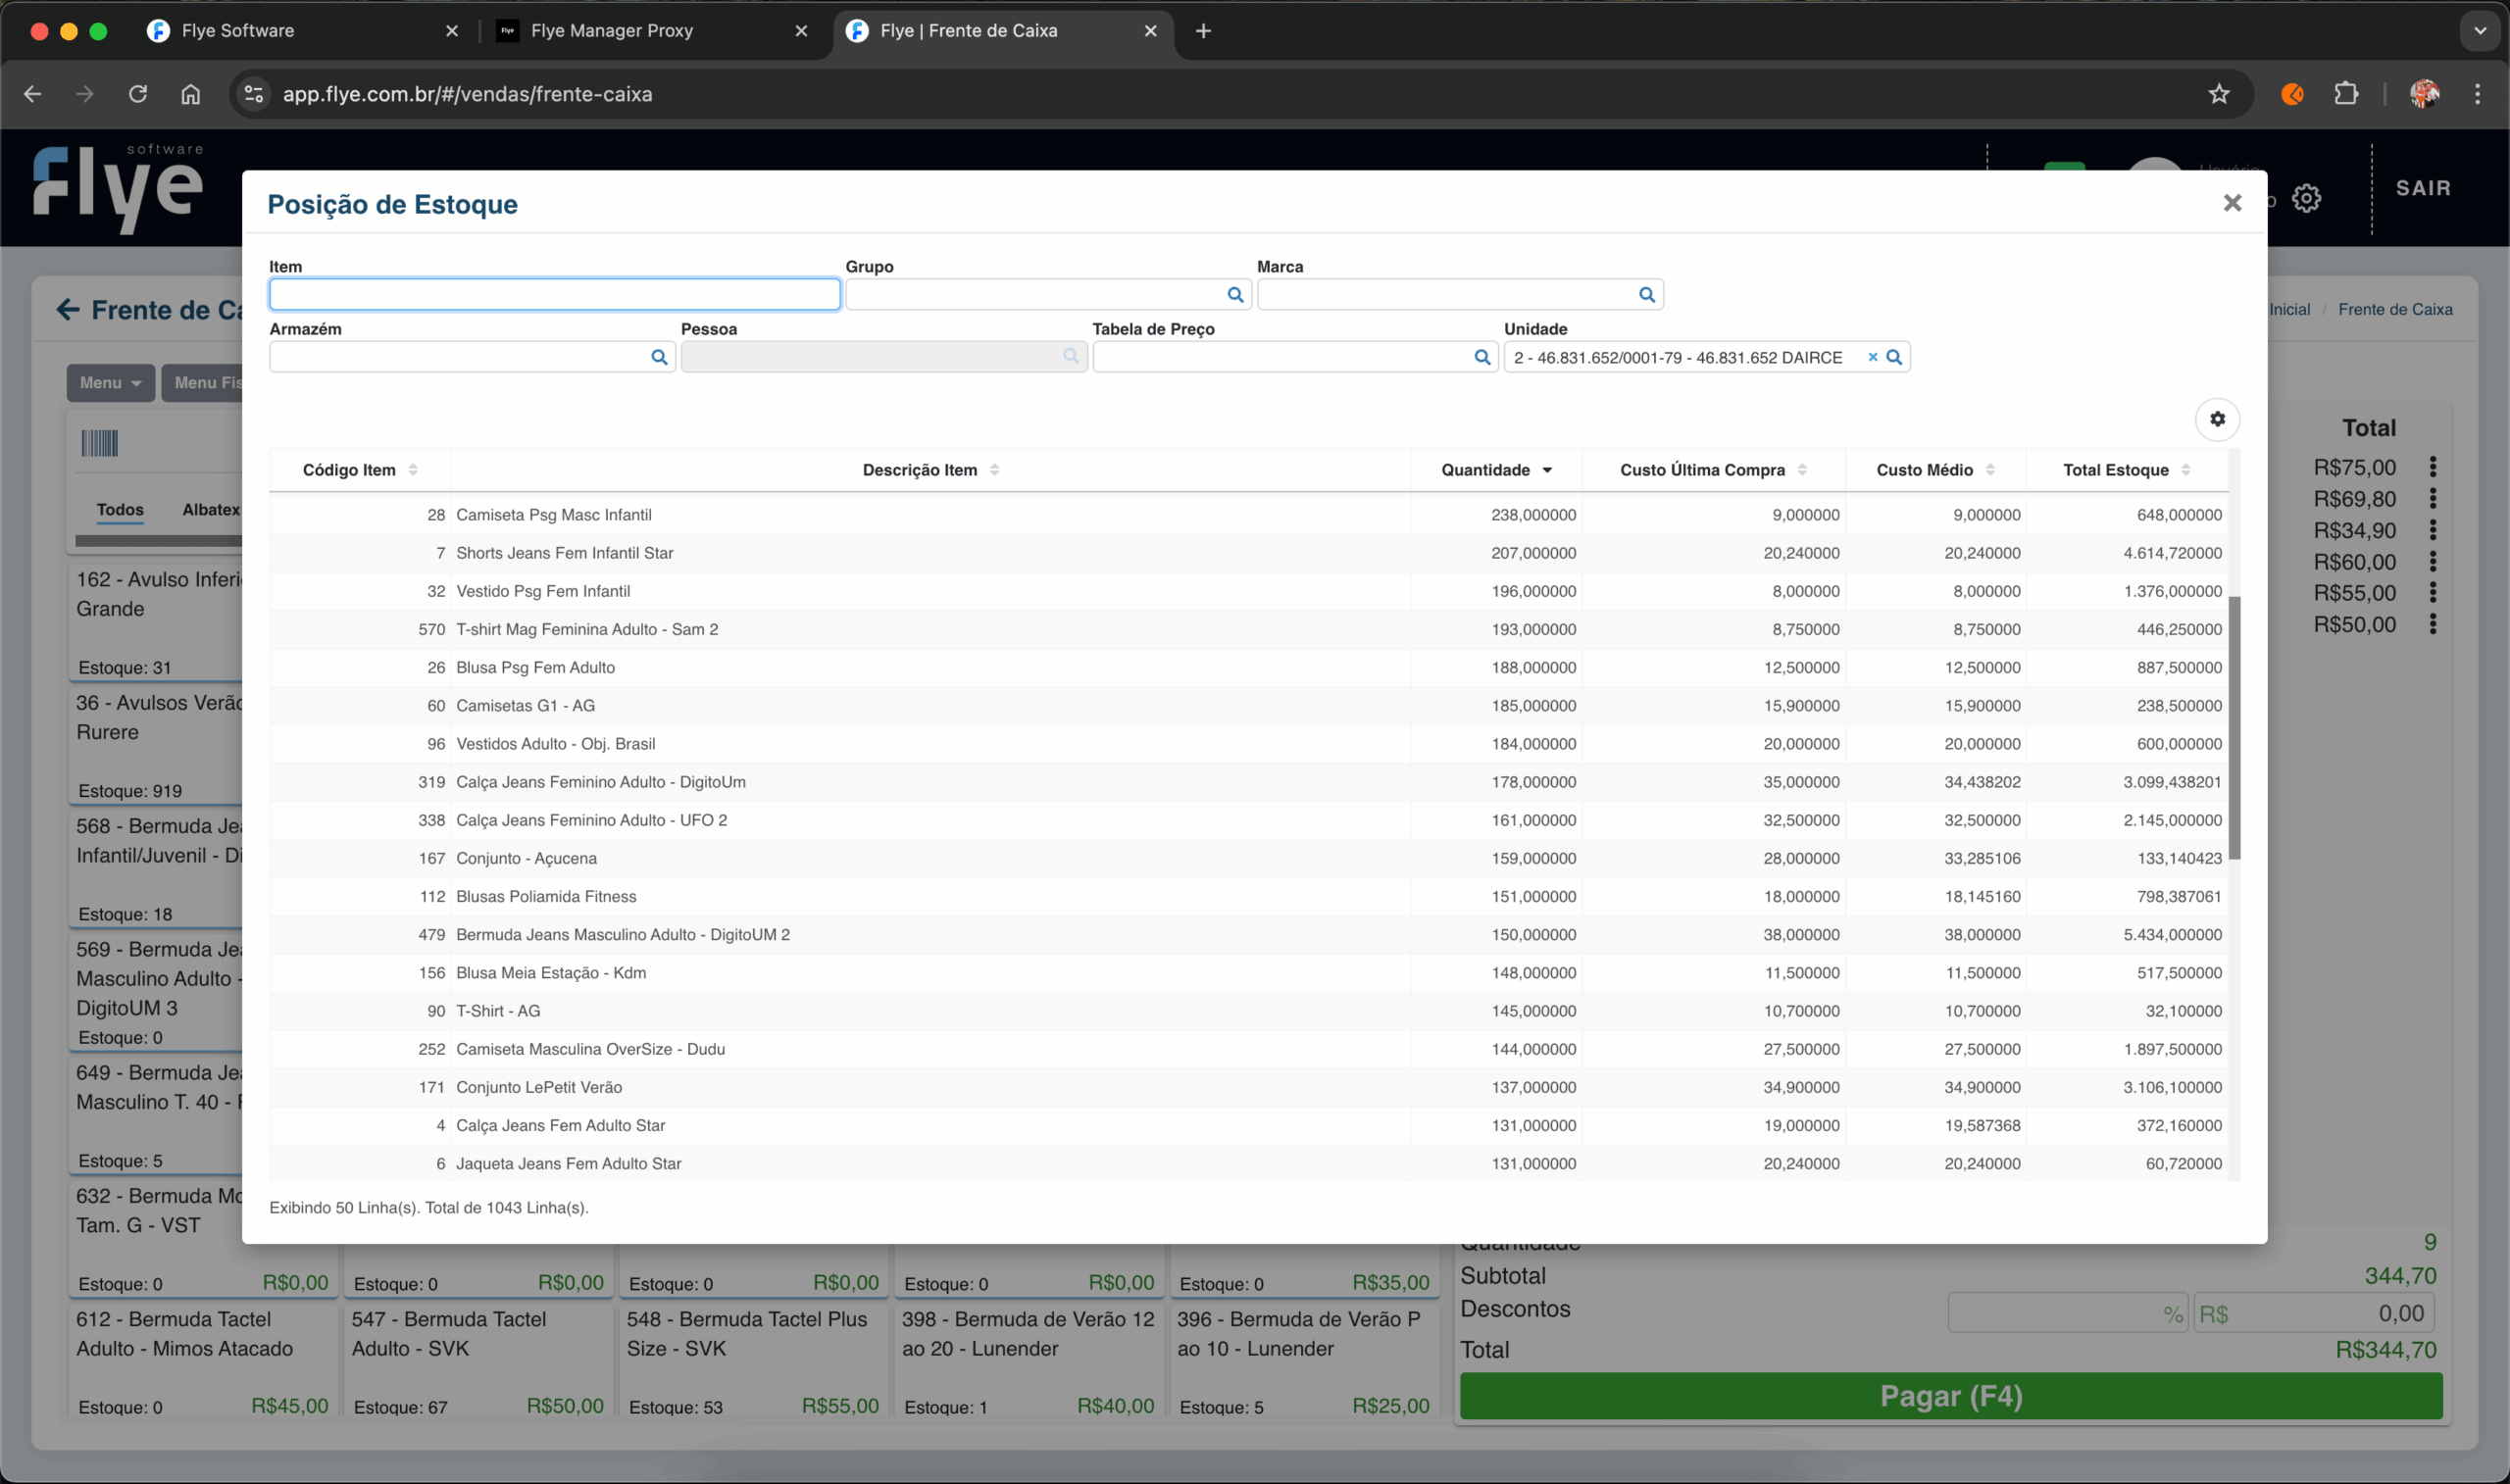
Task: Bookmark this page with the star icon
Action: pyautogui.click(x=2219, y=94)
